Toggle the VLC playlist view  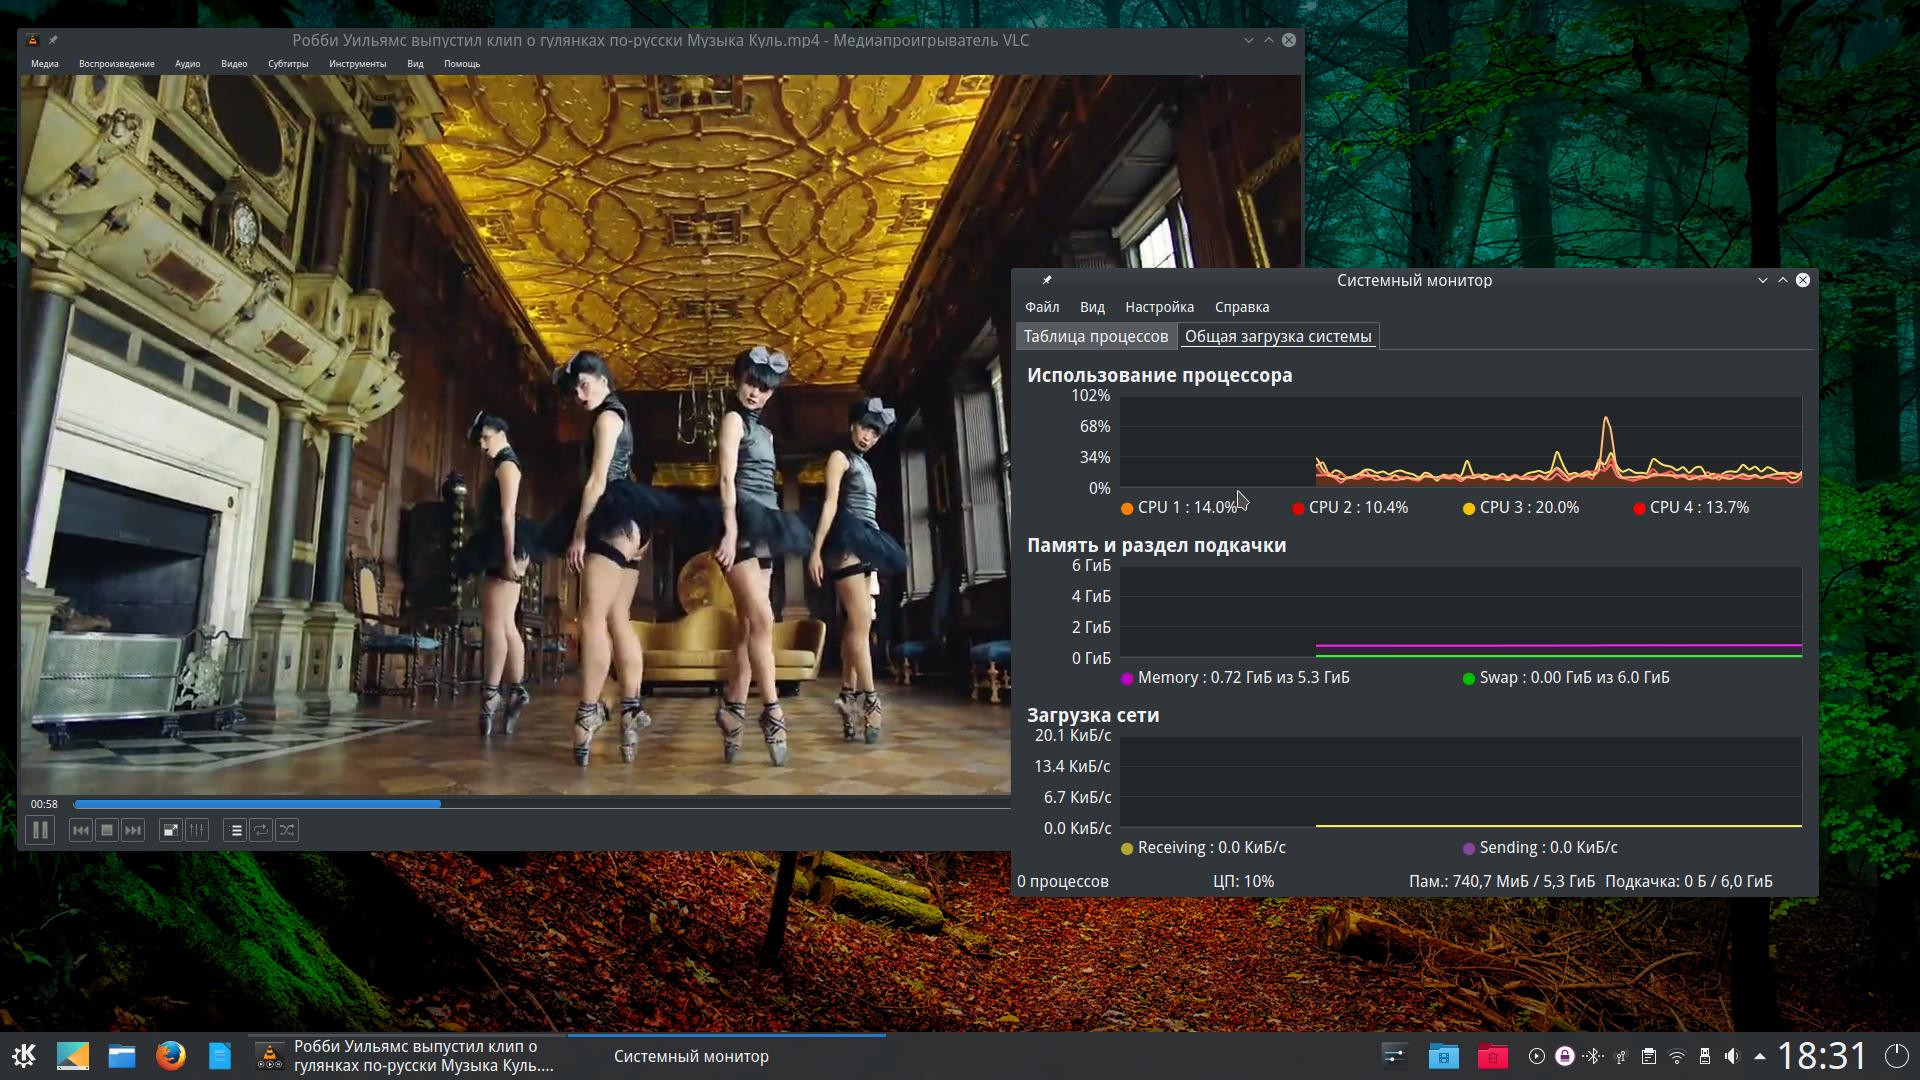pyautogui.click(x=235, y=830)
